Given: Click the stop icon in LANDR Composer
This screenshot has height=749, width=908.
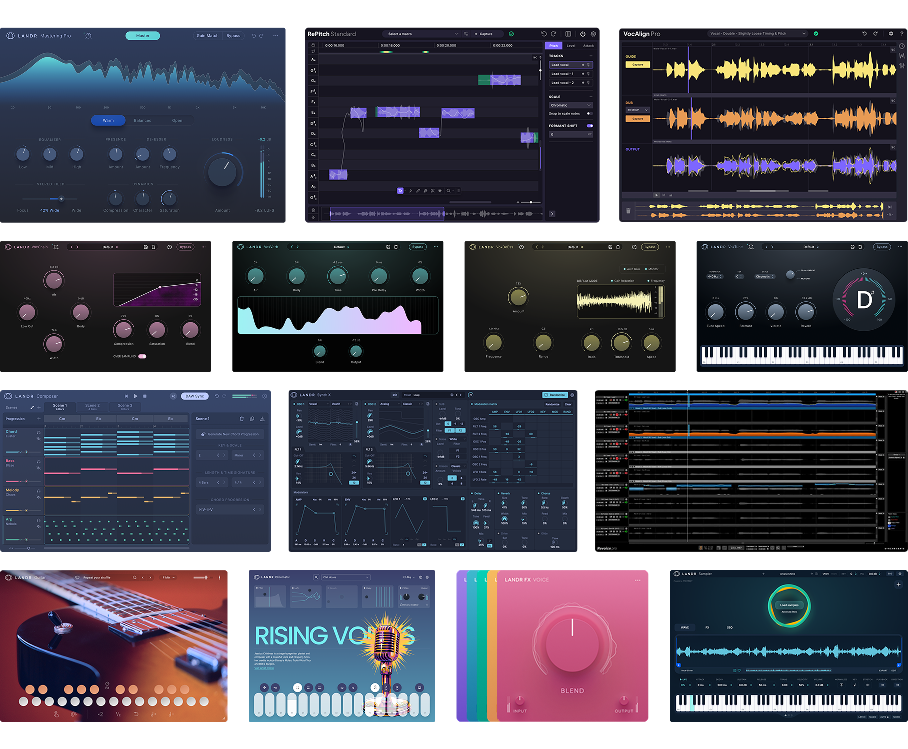Looking at the screenshot, I should [144, 396].
